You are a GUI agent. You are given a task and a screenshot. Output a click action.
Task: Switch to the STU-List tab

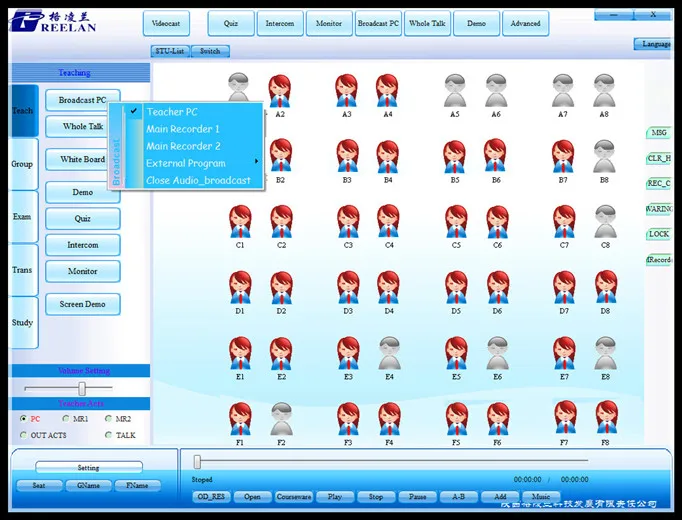coord(170,51)
